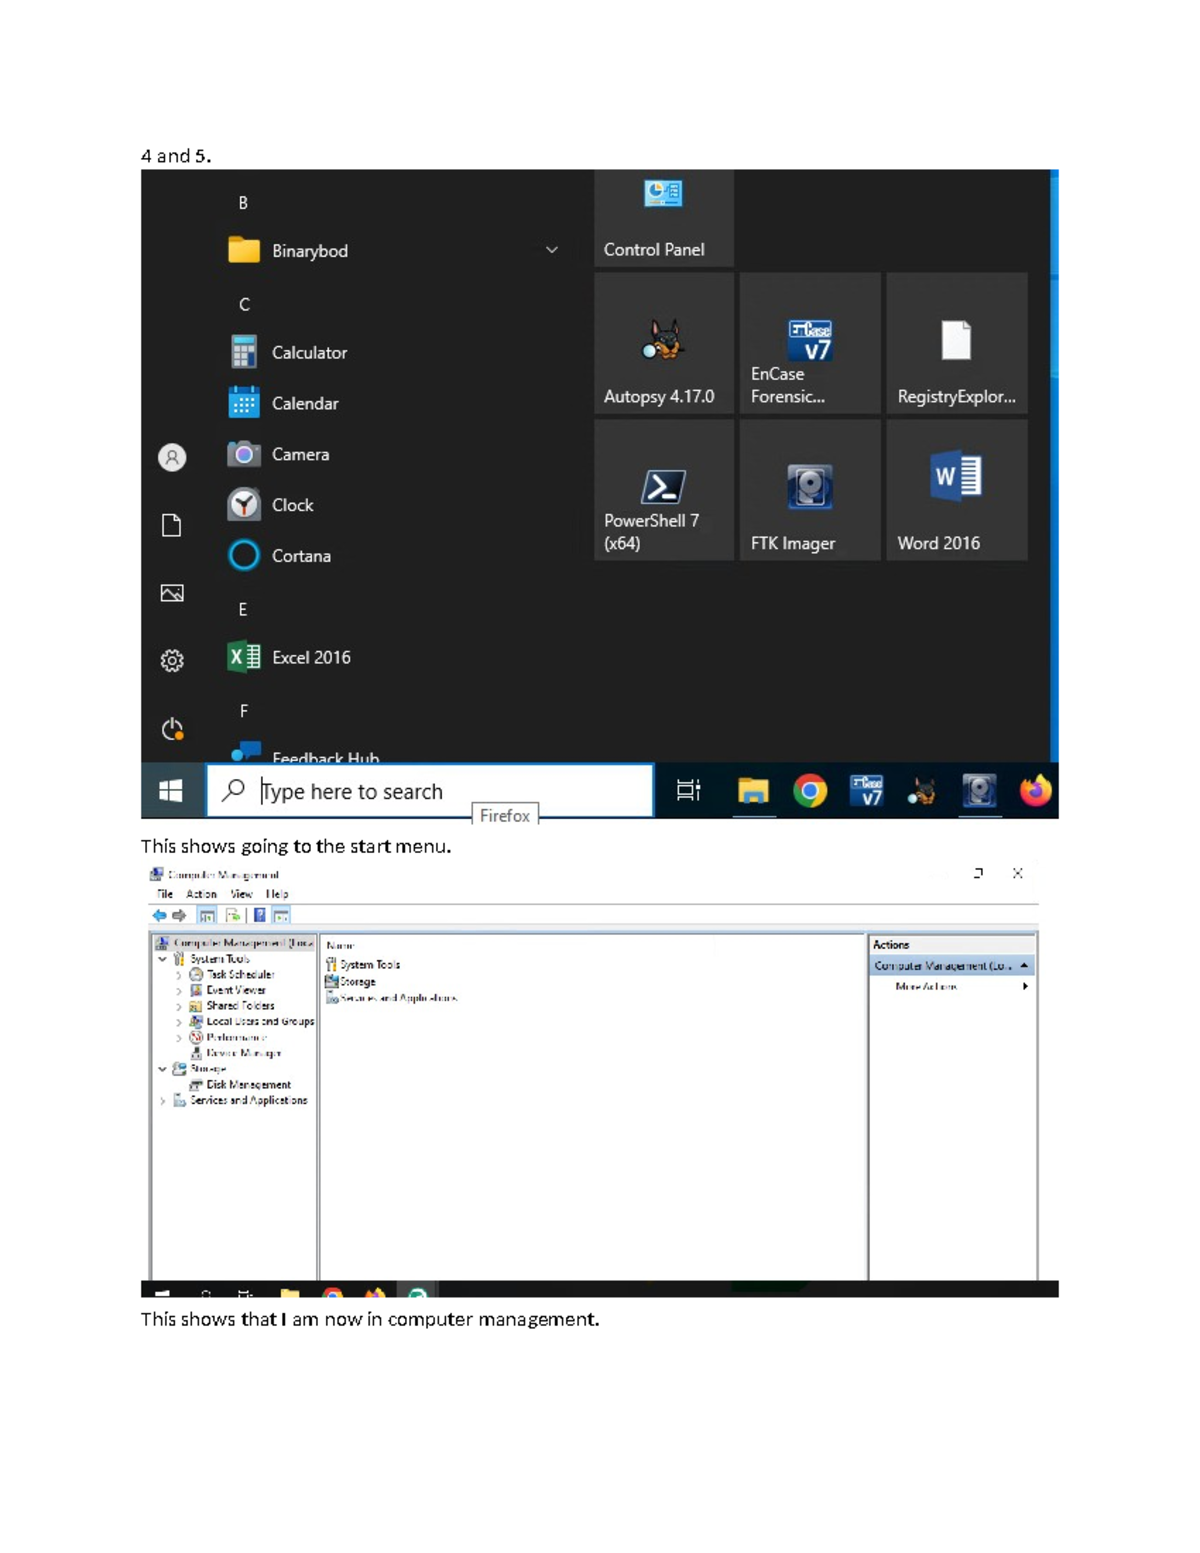Open Excel 2016 from the app list
The width and height of the screenshot is (1200, 1553).
[x=289, y=657]
